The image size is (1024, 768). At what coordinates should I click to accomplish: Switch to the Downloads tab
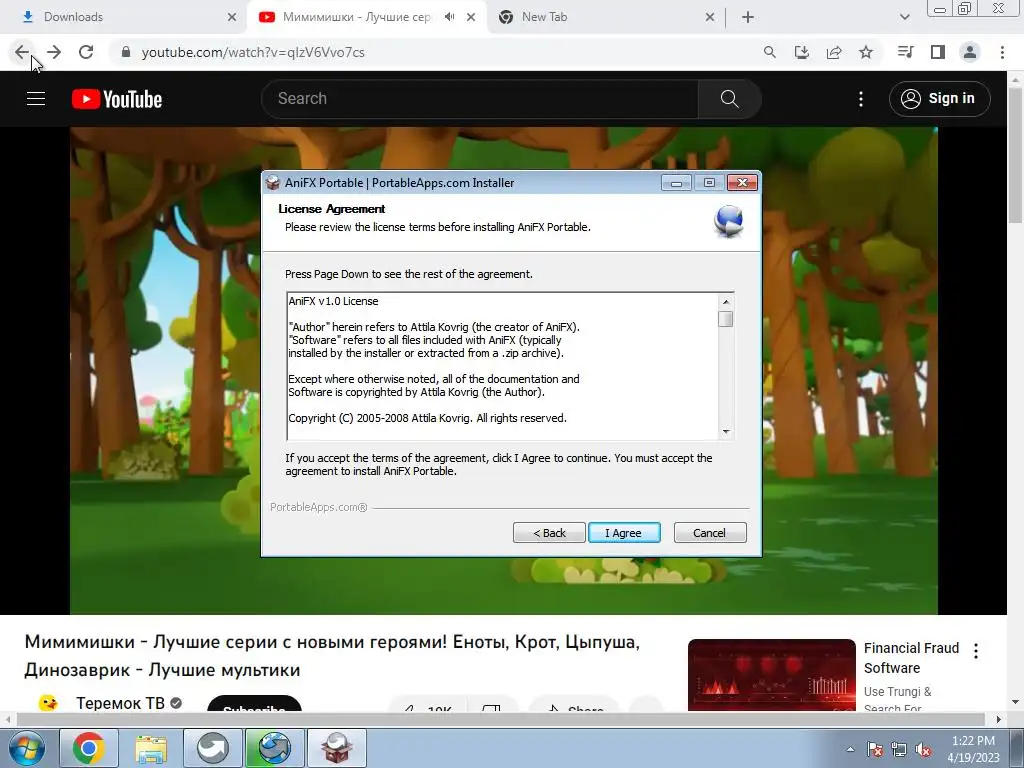(x=124, y=17)
